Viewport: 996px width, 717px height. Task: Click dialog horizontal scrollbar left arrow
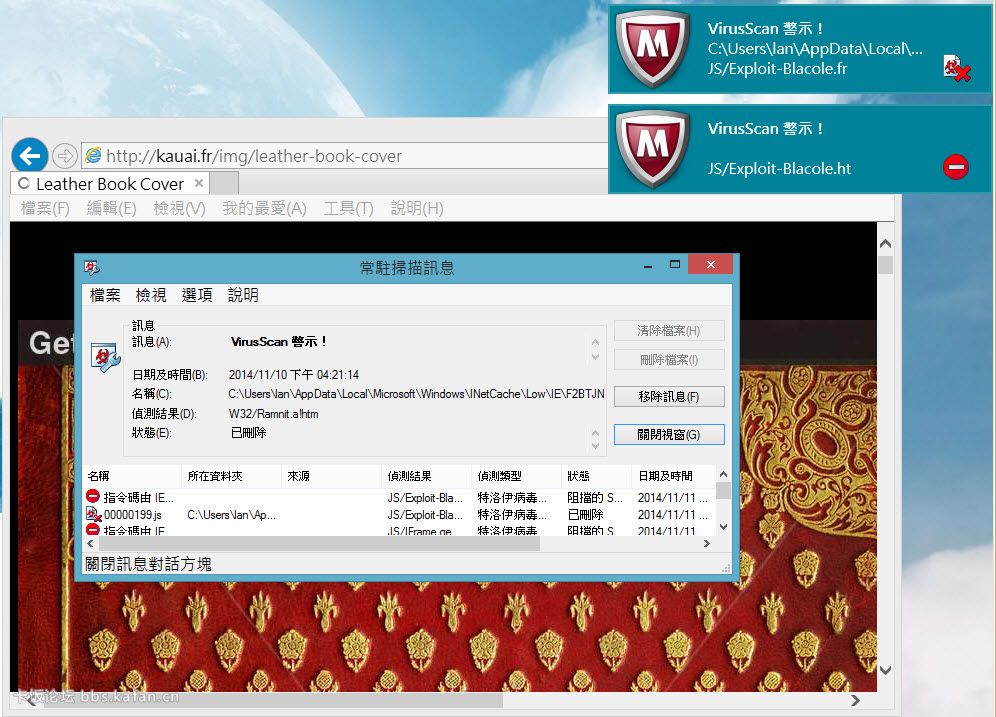(x=90, y=544)
